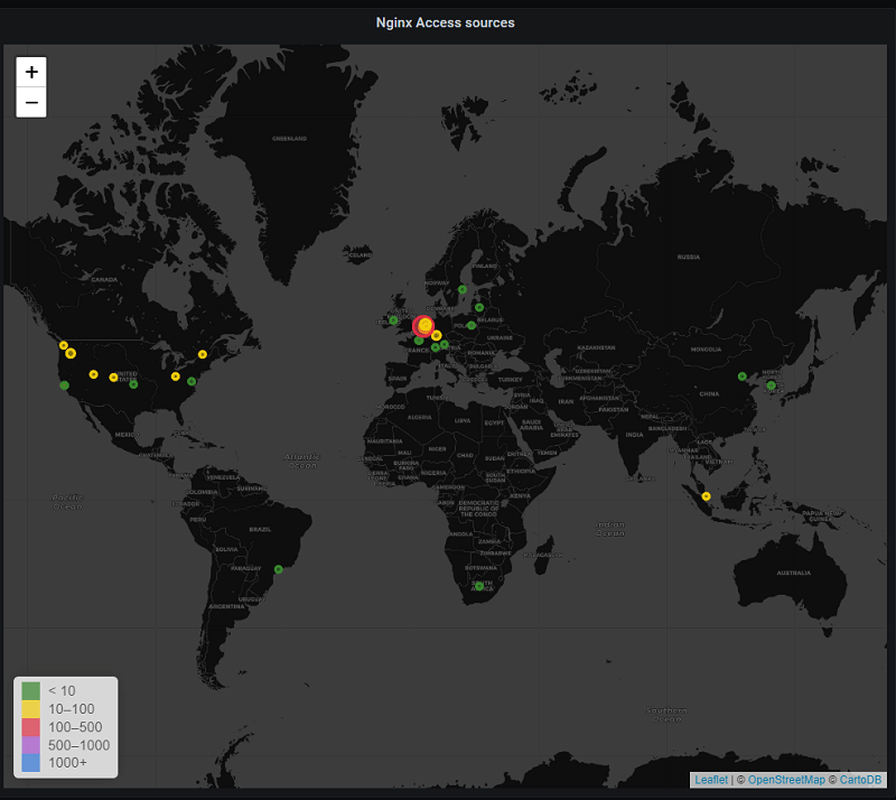Click the 'BRAZIL' map label

pos(260,529)
